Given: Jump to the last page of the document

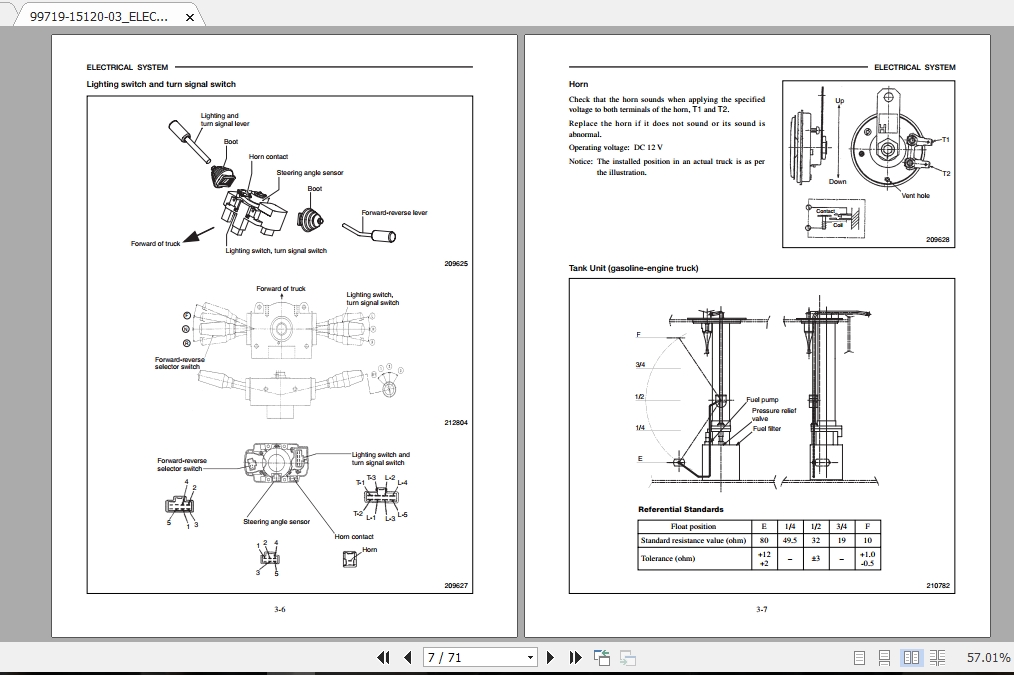Looking at the screenshot, I should click(574, 658).
